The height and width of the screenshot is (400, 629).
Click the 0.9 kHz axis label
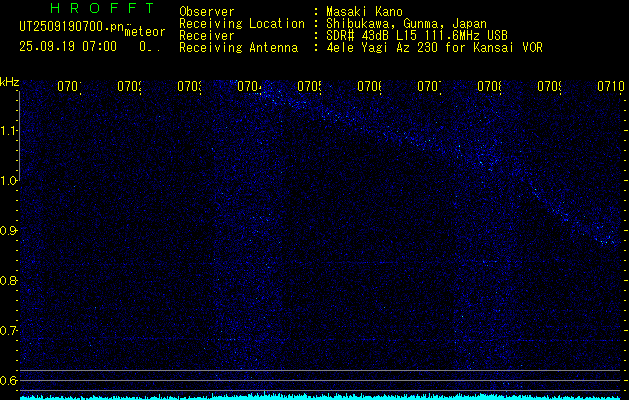(x=9, y=231)
